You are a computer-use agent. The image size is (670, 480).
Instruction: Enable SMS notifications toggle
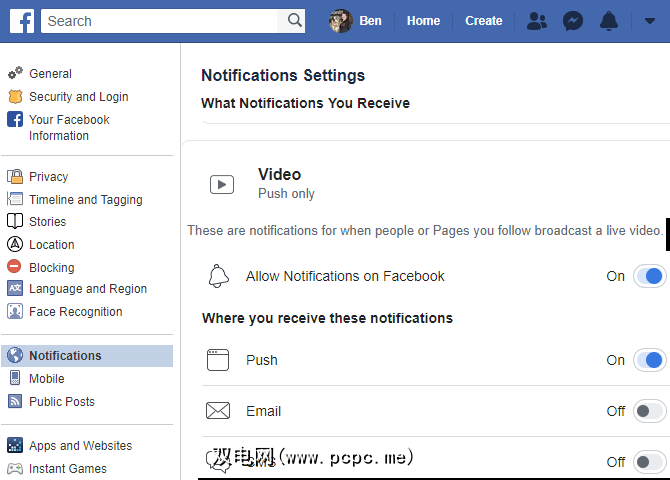(649, 462)
